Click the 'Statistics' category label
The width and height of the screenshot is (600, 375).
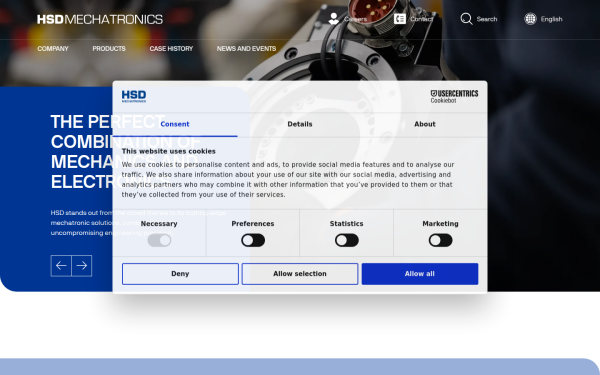(x=347, y=224)
